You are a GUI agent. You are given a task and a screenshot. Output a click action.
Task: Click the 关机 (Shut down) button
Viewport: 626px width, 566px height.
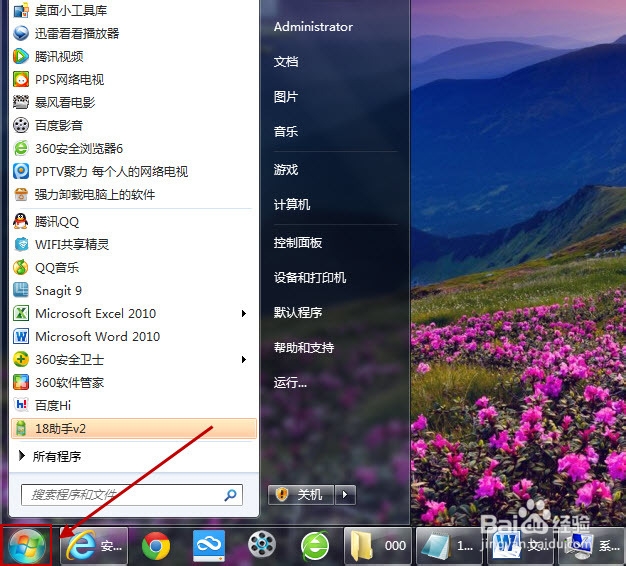coord(301,495)
